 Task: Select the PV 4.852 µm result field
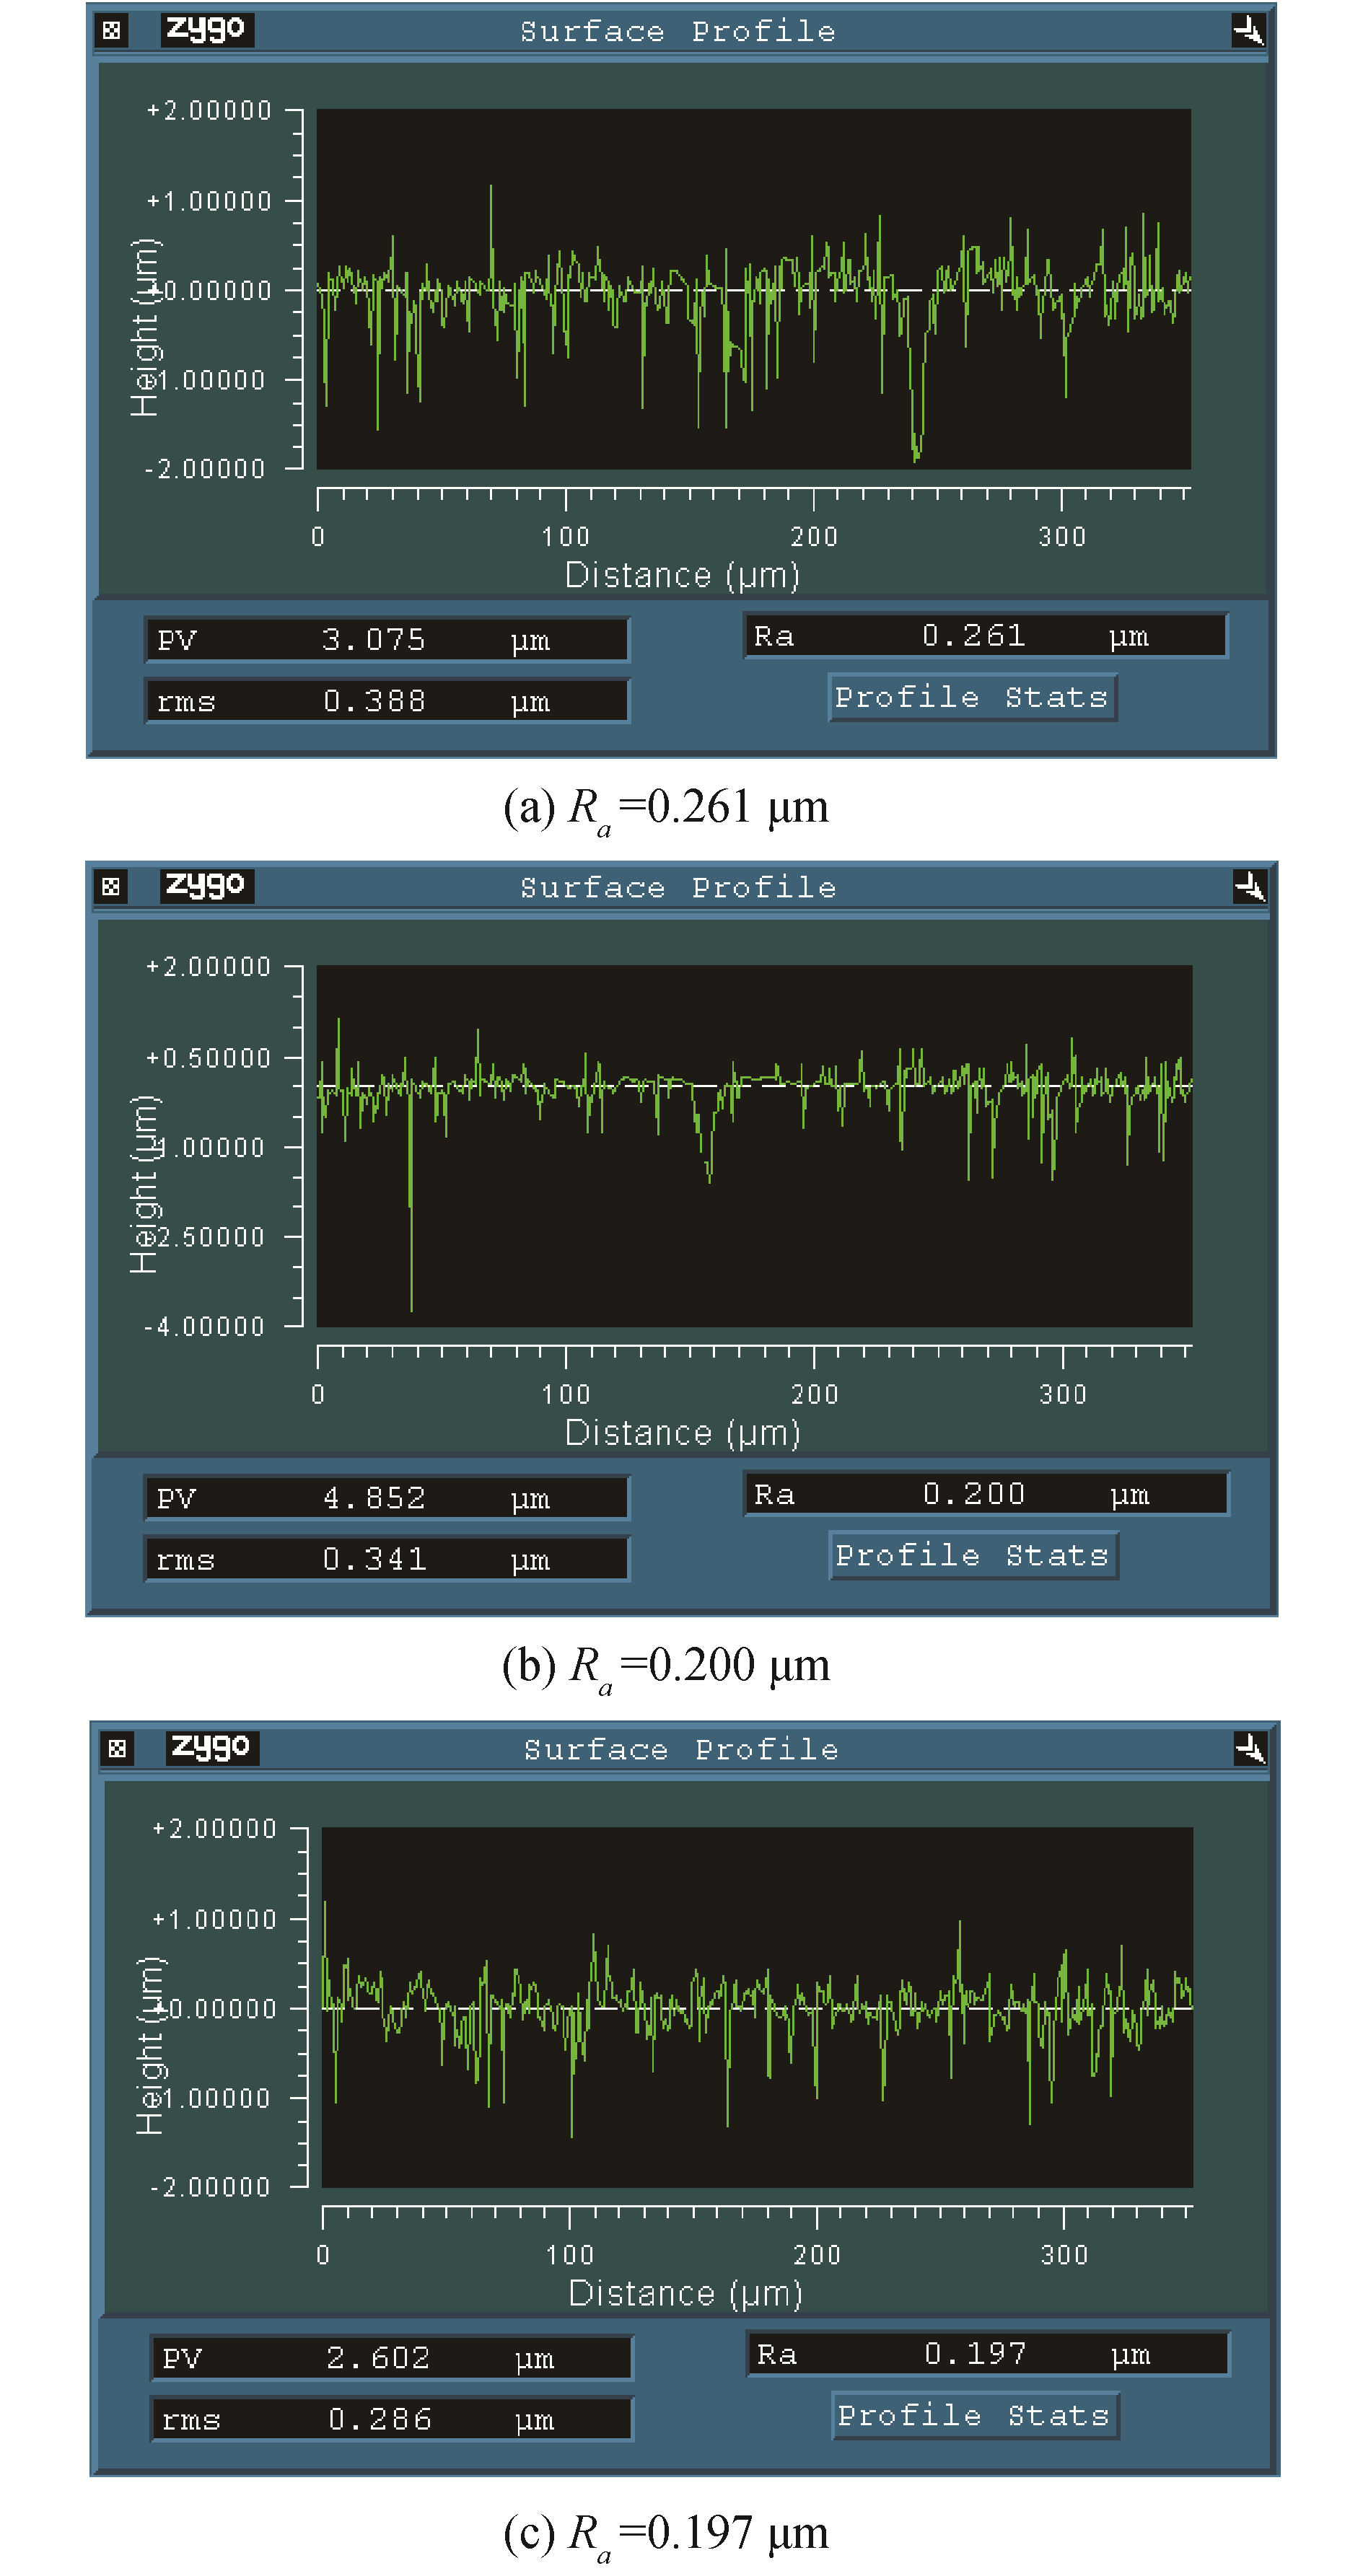pos(387,1498)
